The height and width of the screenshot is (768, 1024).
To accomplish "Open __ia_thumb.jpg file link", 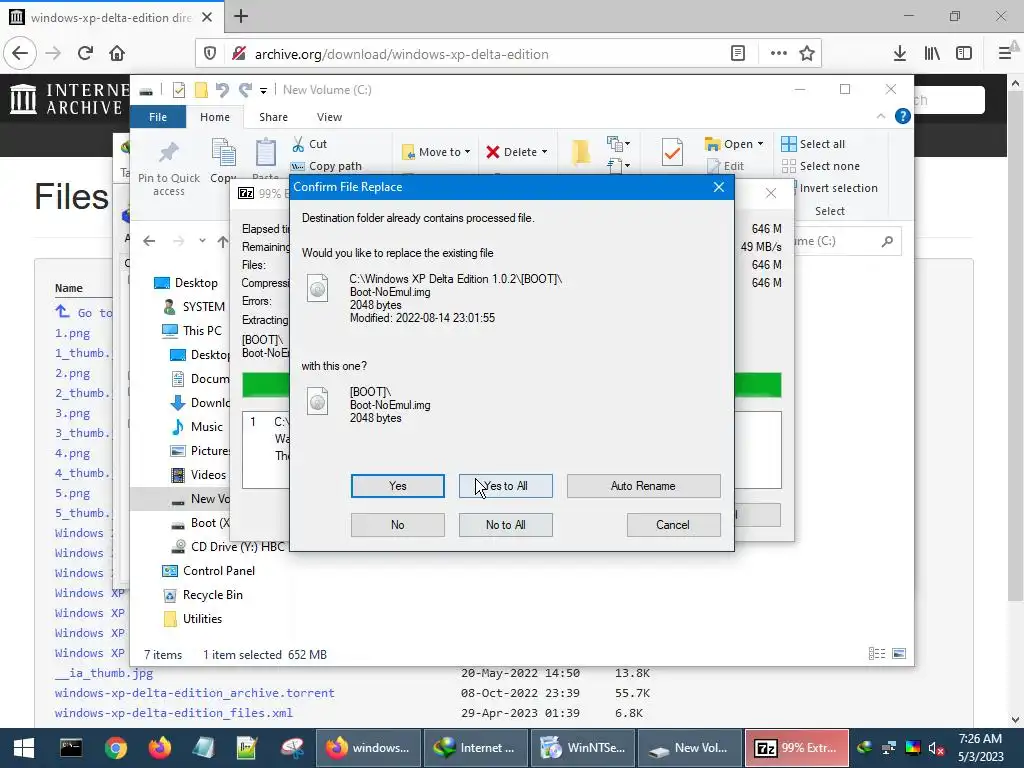I will click(x=104, y=673).
